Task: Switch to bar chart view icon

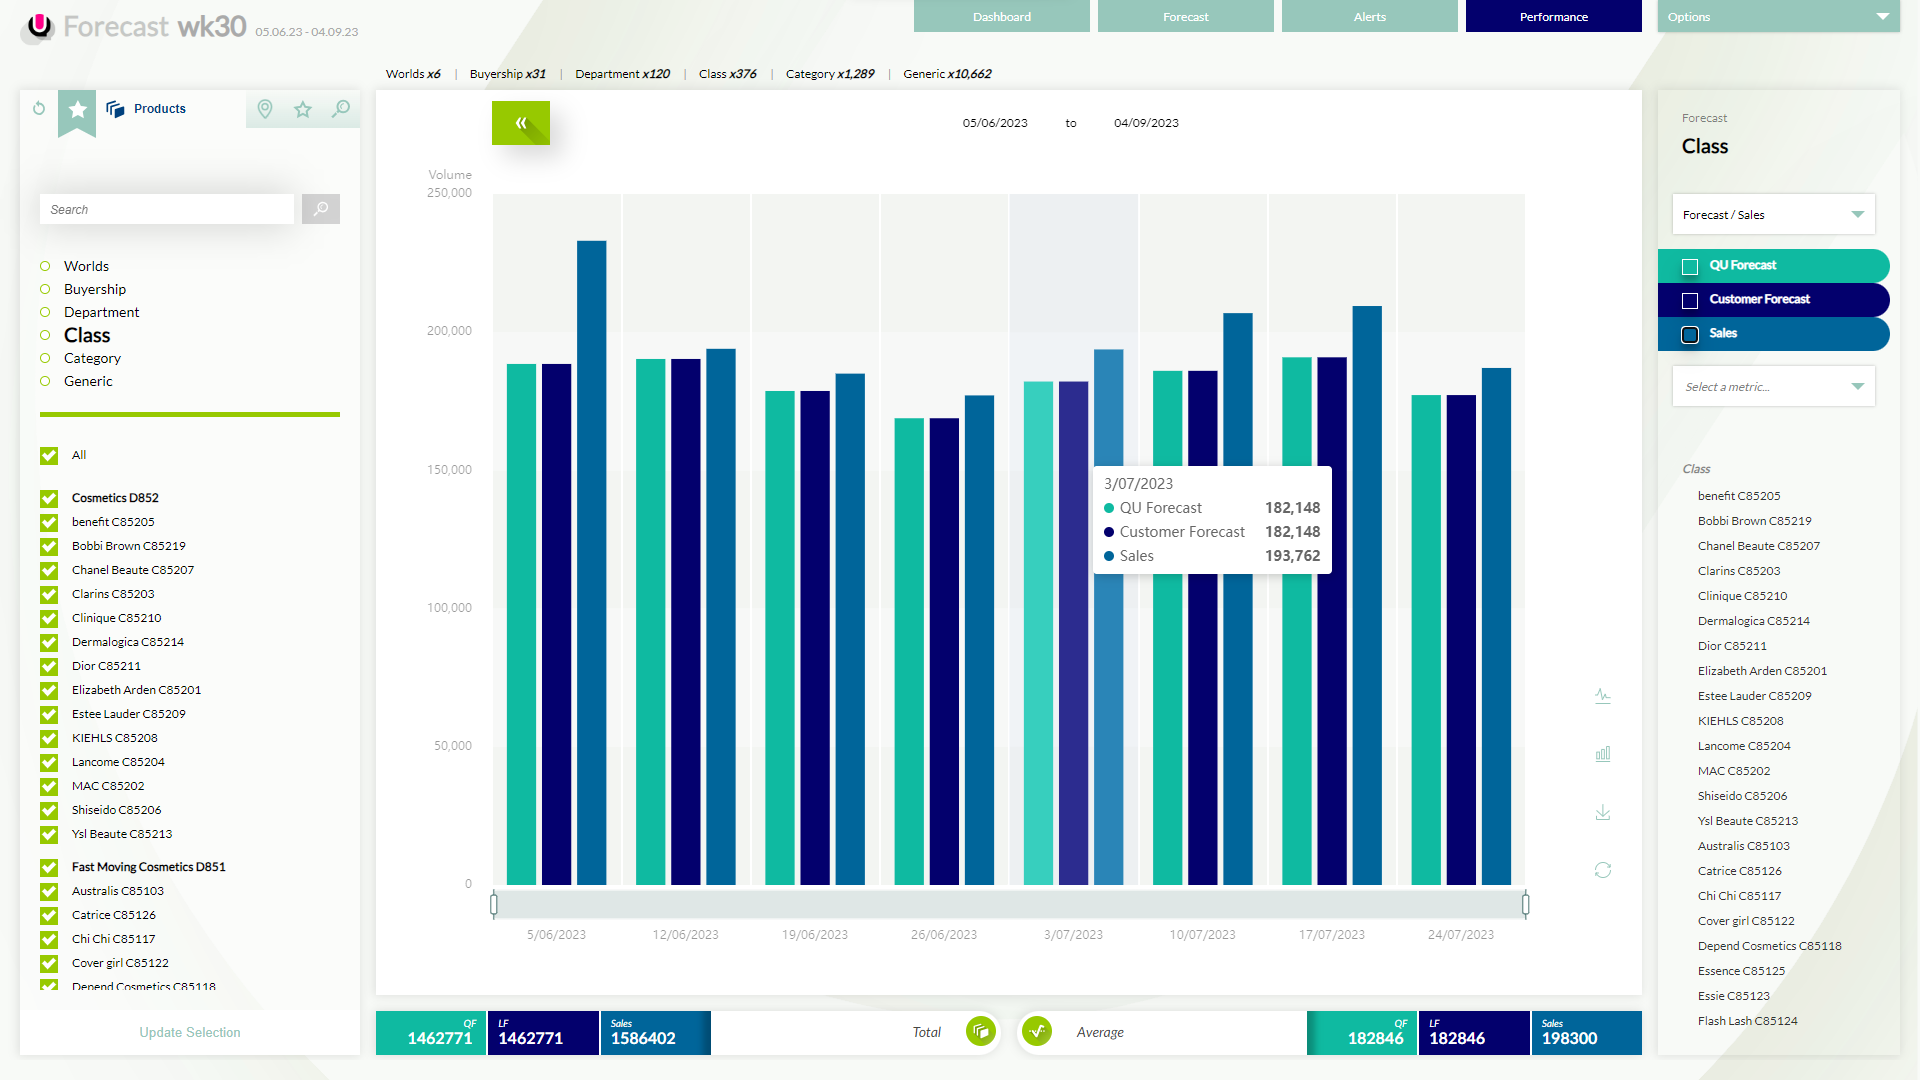Action: [x=1603, y=754]
